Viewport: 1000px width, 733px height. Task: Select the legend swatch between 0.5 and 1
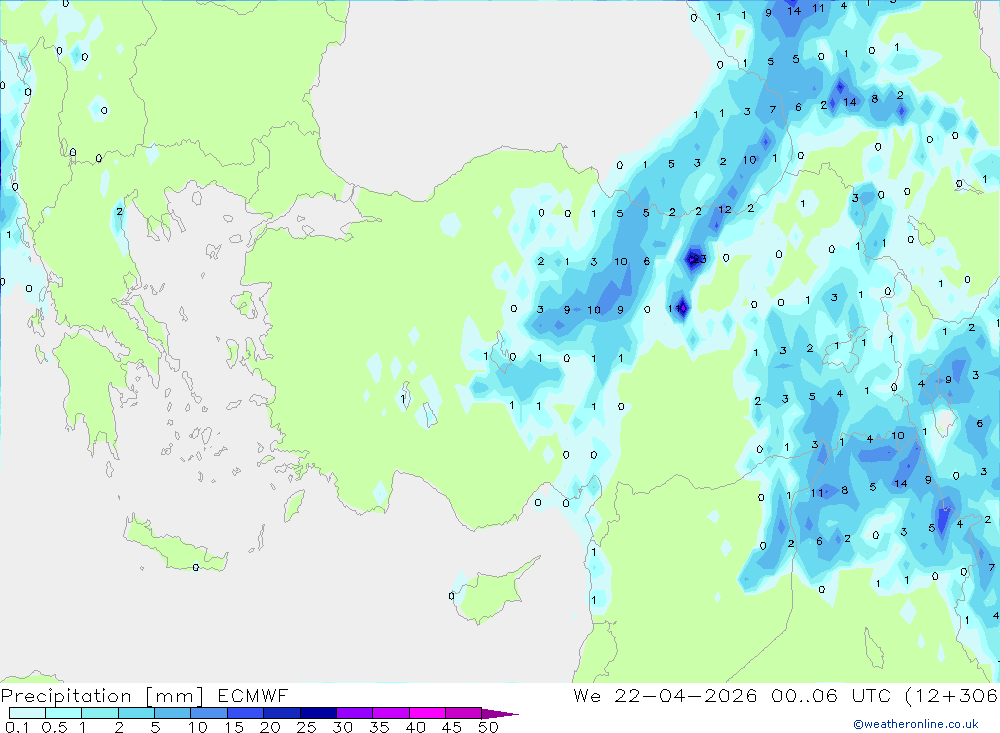point(63,713)
